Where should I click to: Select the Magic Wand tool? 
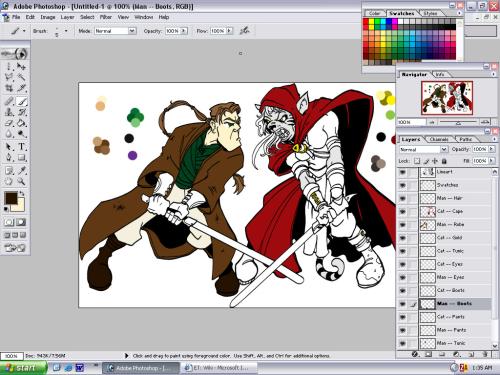pos(21,77)
